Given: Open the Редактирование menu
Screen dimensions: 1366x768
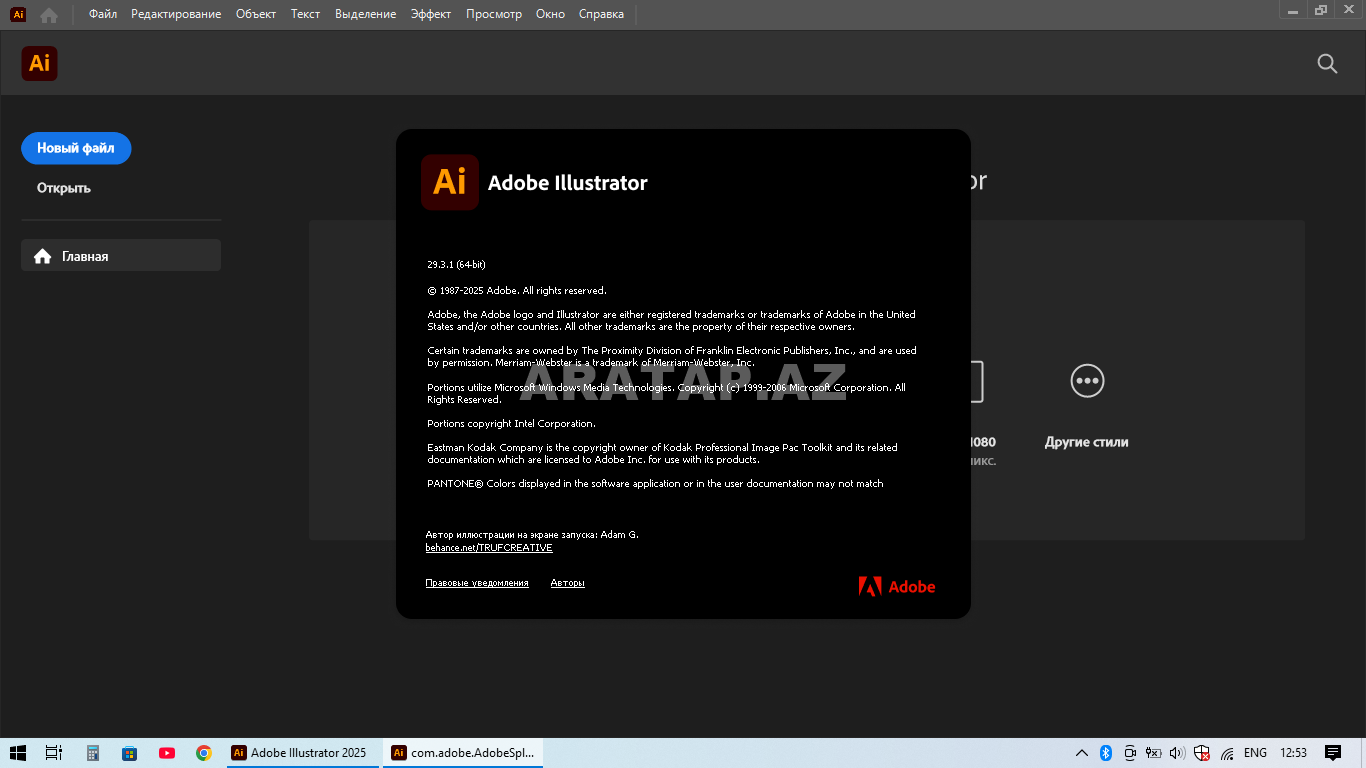Looking at the screenshot, I should pos(176,14).
